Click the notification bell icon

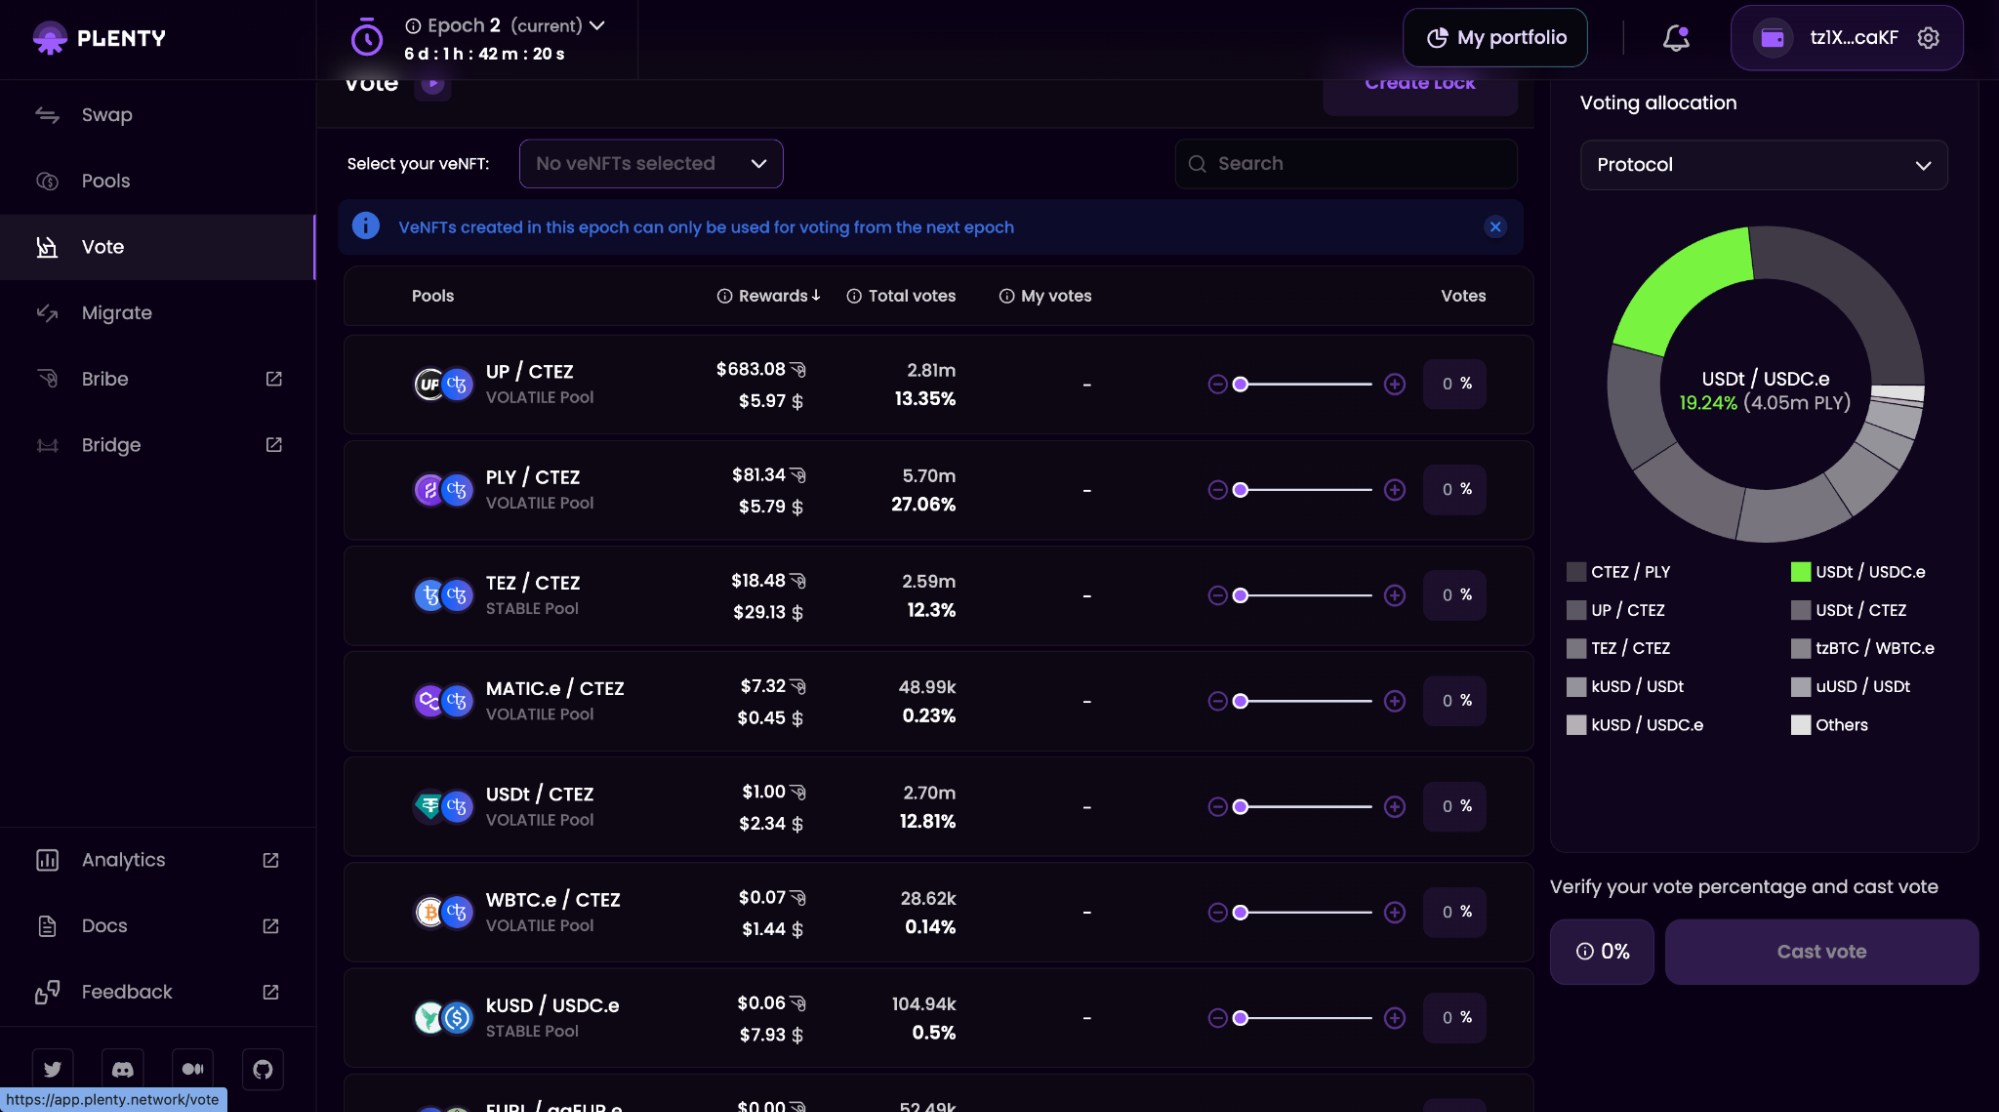(1675, 38)
